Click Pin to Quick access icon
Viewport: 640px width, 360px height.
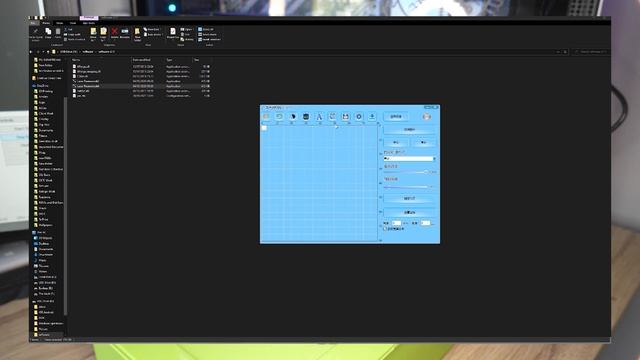click(x=36, y=32)
